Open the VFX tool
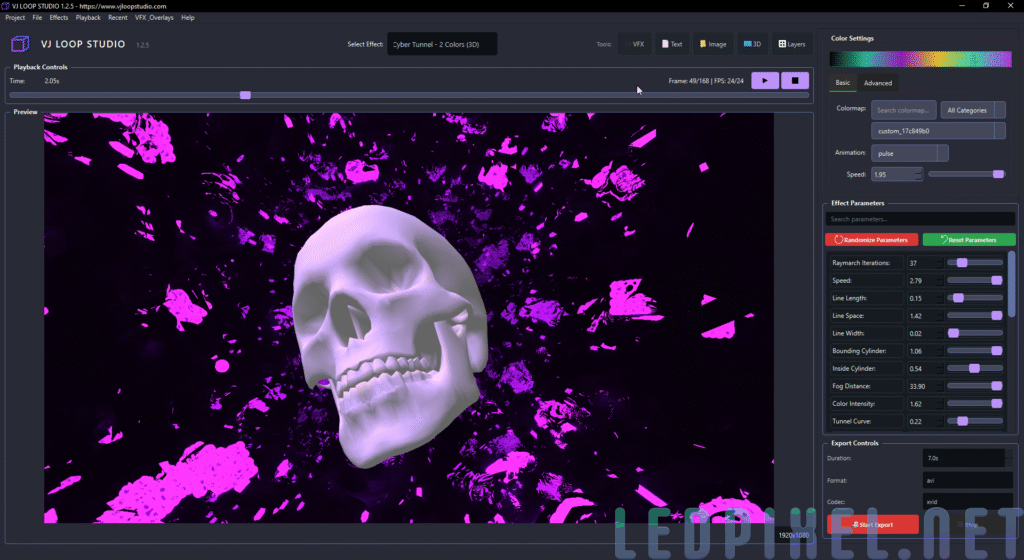The width and height of the screenshot is (1024, 560). [x=635, y=44]
